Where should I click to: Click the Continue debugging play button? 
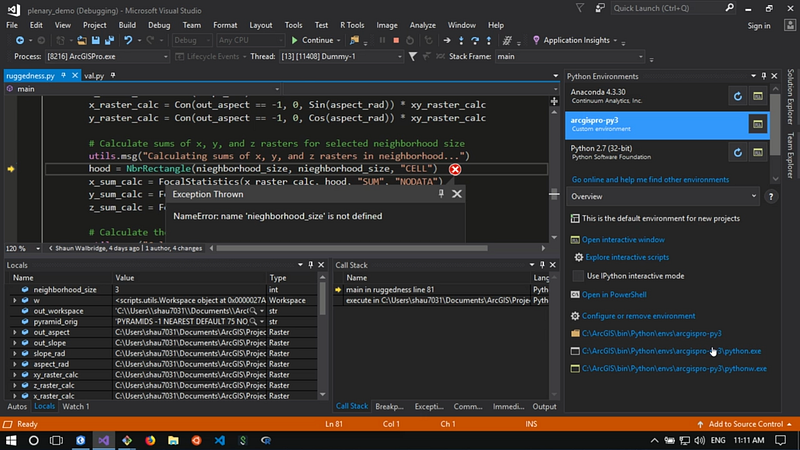click(x=294, y=40)
